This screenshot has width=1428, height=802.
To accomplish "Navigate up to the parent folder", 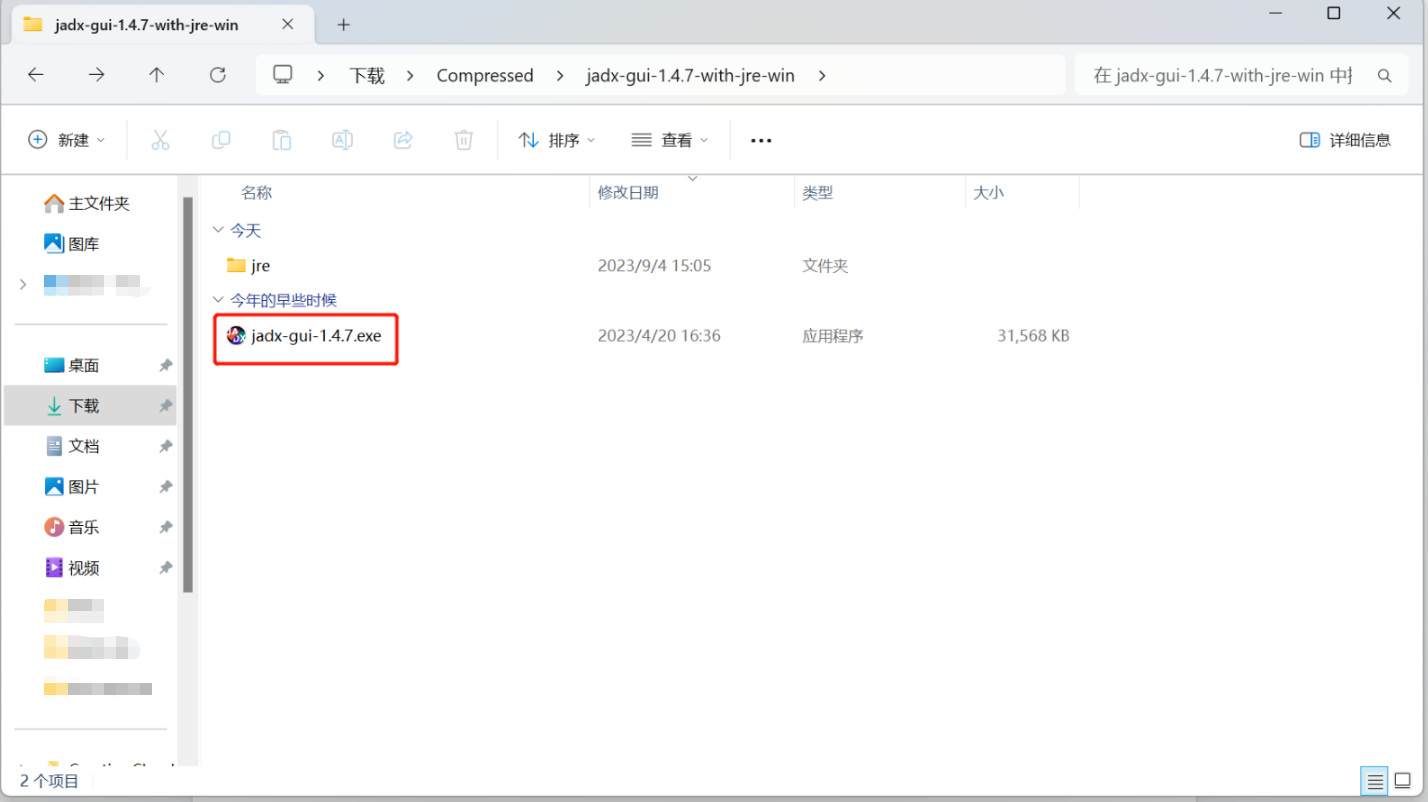I will [x=157, y=75].
